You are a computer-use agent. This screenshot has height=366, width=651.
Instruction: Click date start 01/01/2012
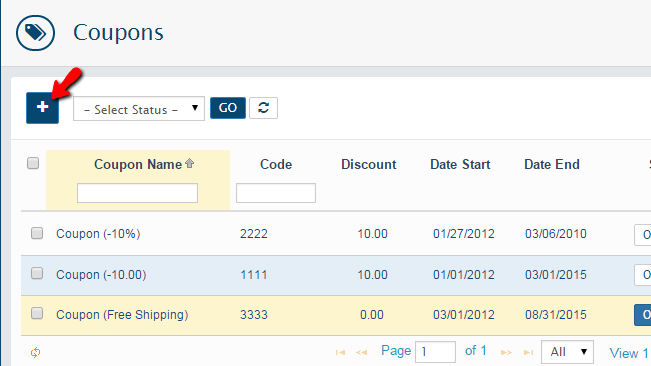464,275
